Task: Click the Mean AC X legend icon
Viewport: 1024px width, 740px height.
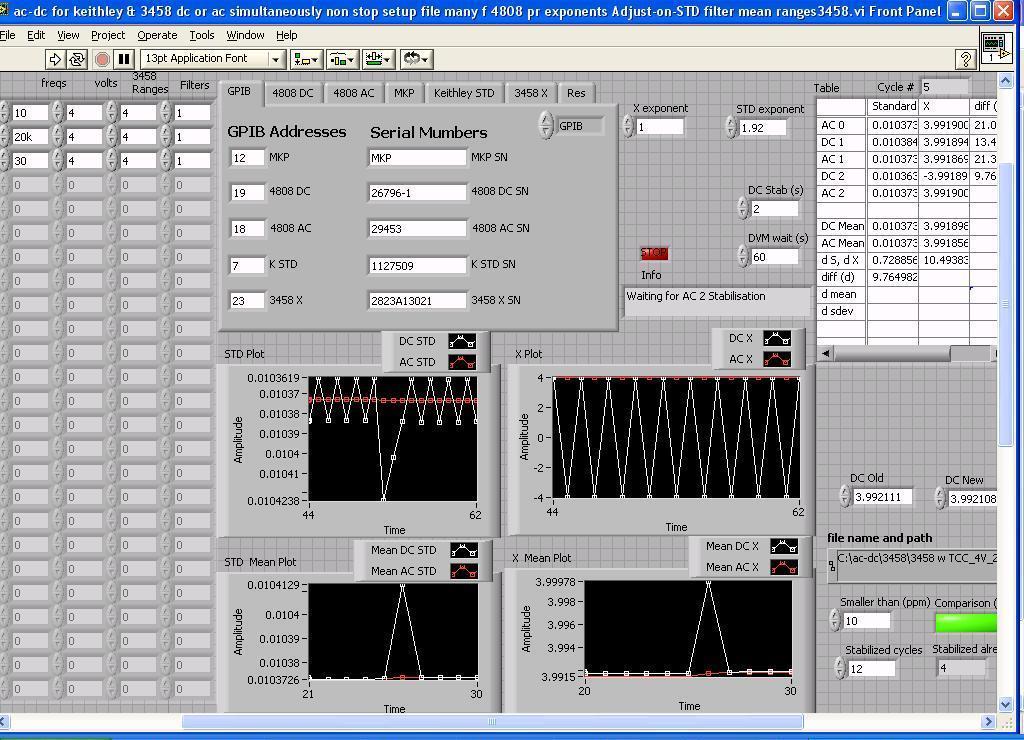Action: coord(784,567)
